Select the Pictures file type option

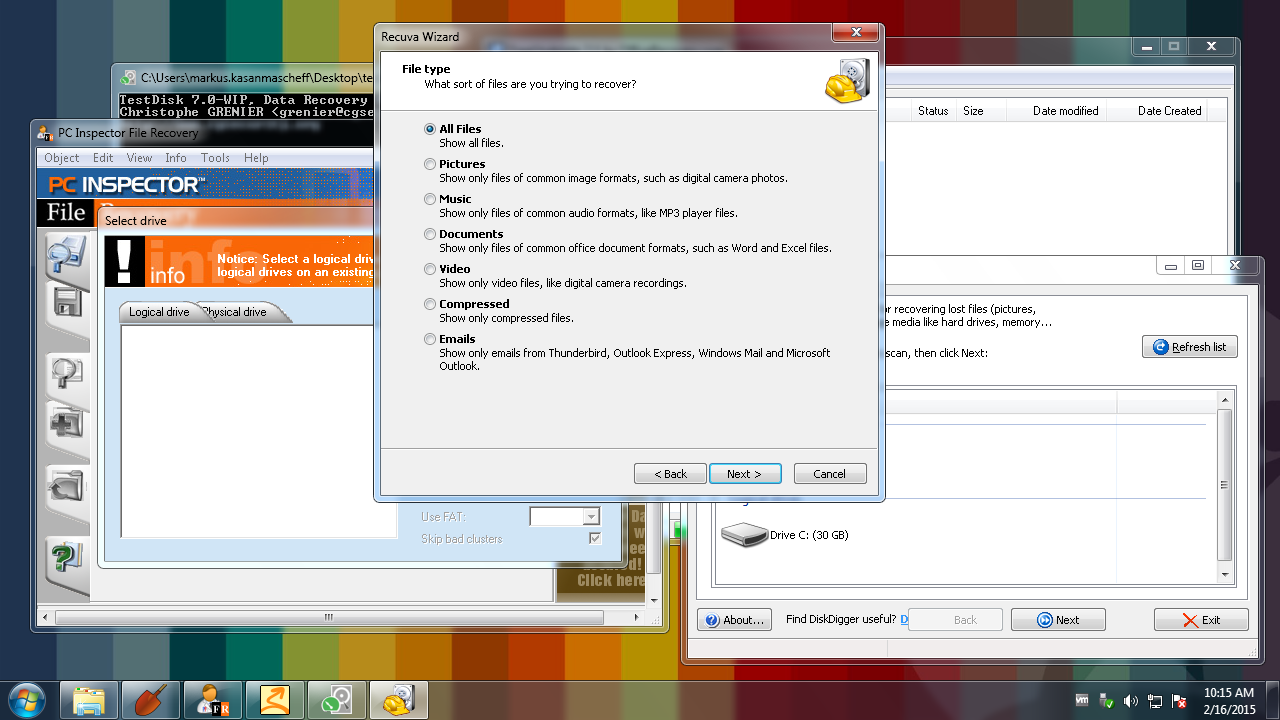tap(430, 164)
